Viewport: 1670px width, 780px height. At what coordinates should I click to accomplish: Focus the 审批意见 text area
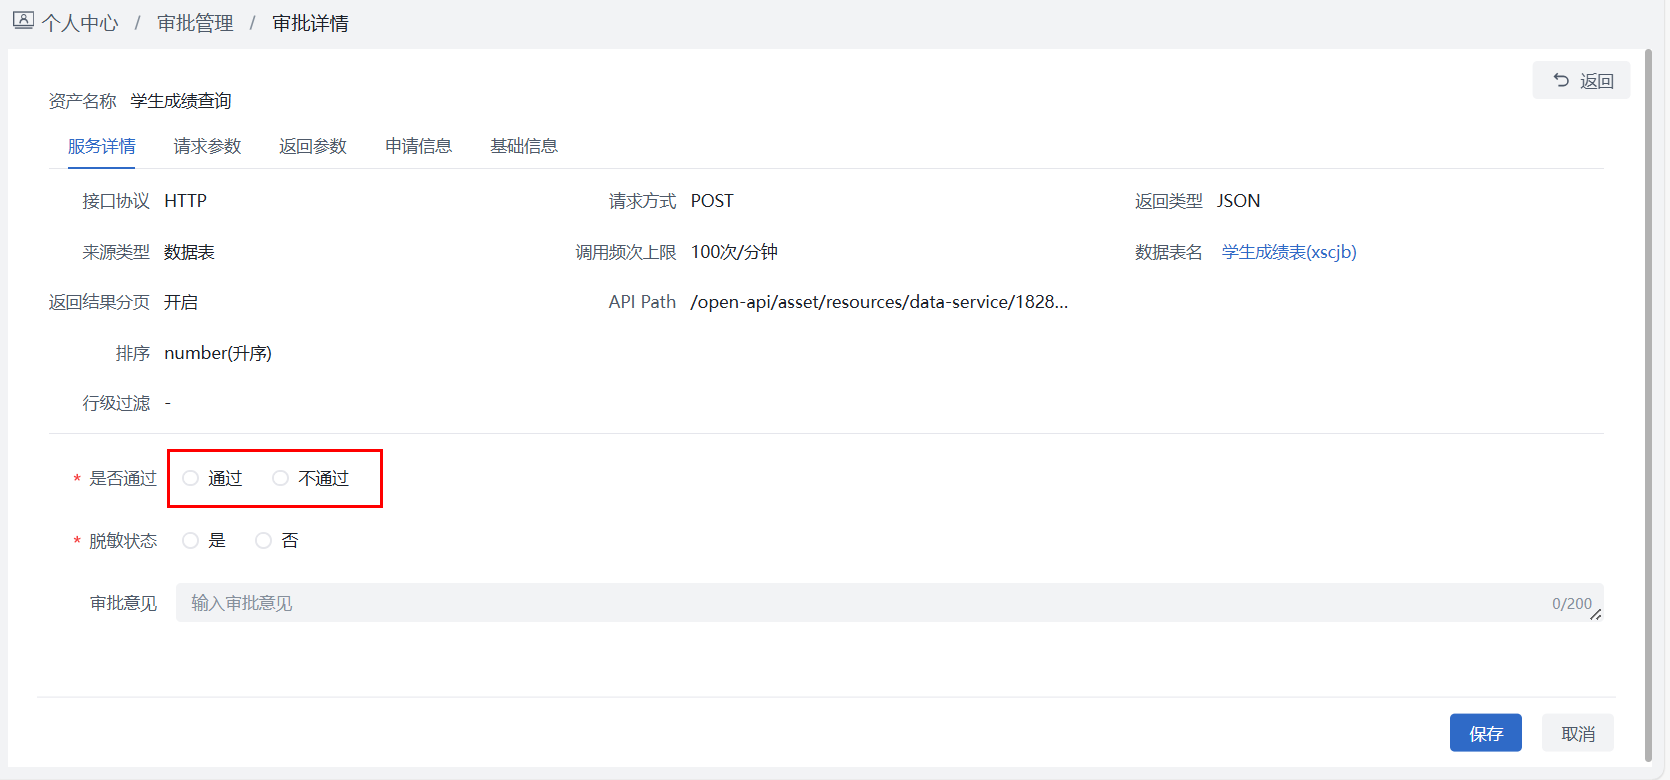(889, 603)
